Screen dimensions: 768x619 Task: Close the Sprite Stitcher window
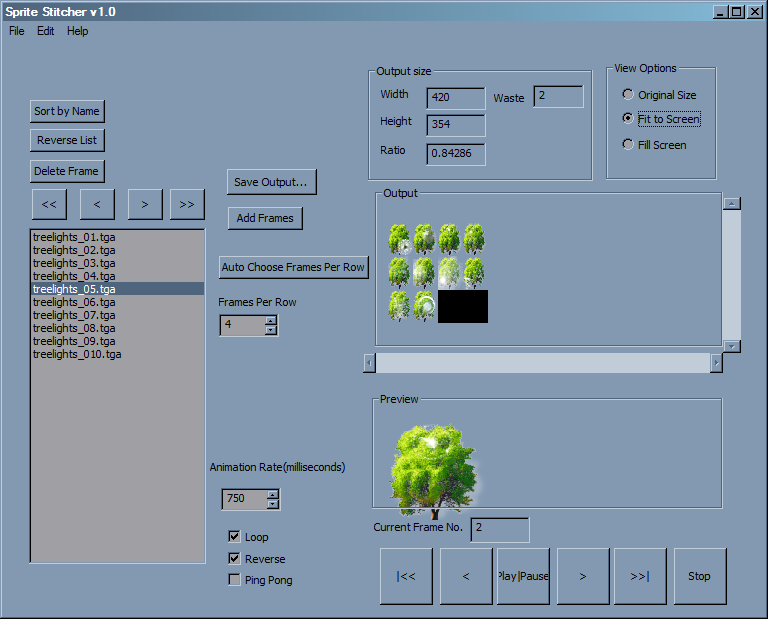pyautogui.click(x=755, y=12)
